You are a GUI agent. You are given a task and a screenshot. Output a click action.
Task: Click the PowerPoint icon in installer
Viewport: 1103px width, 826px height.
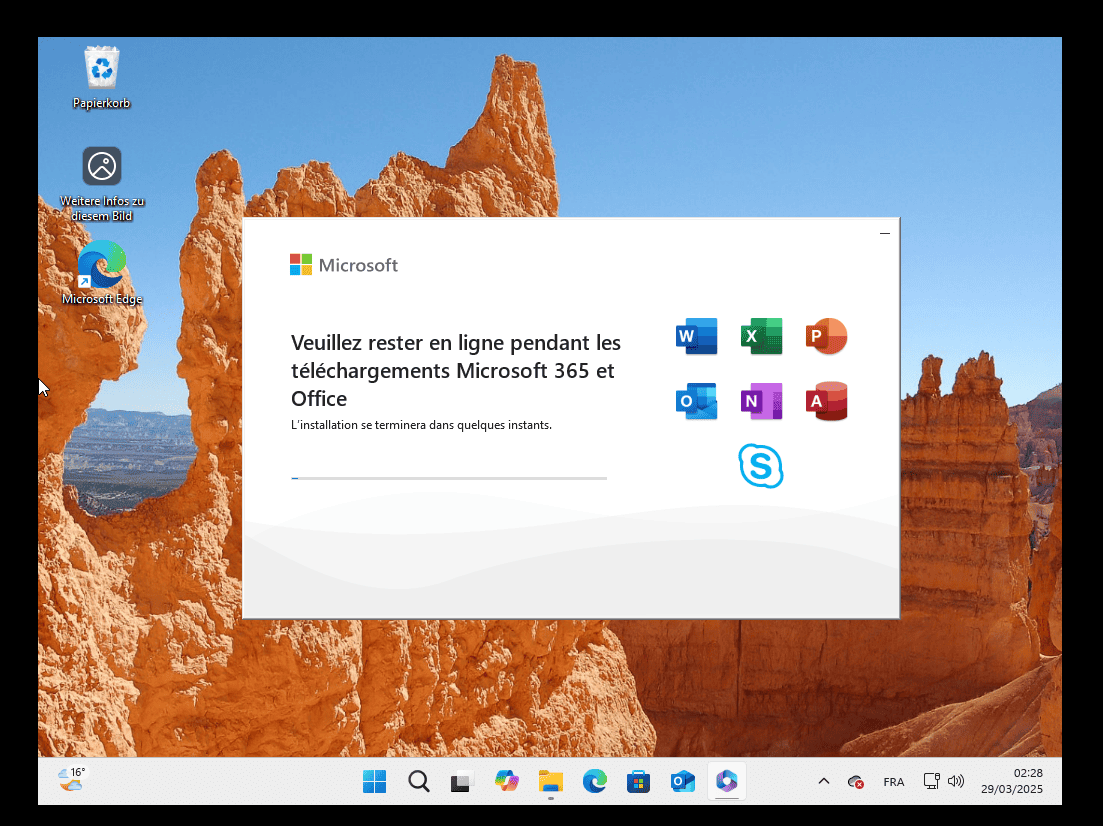[826, 336]
